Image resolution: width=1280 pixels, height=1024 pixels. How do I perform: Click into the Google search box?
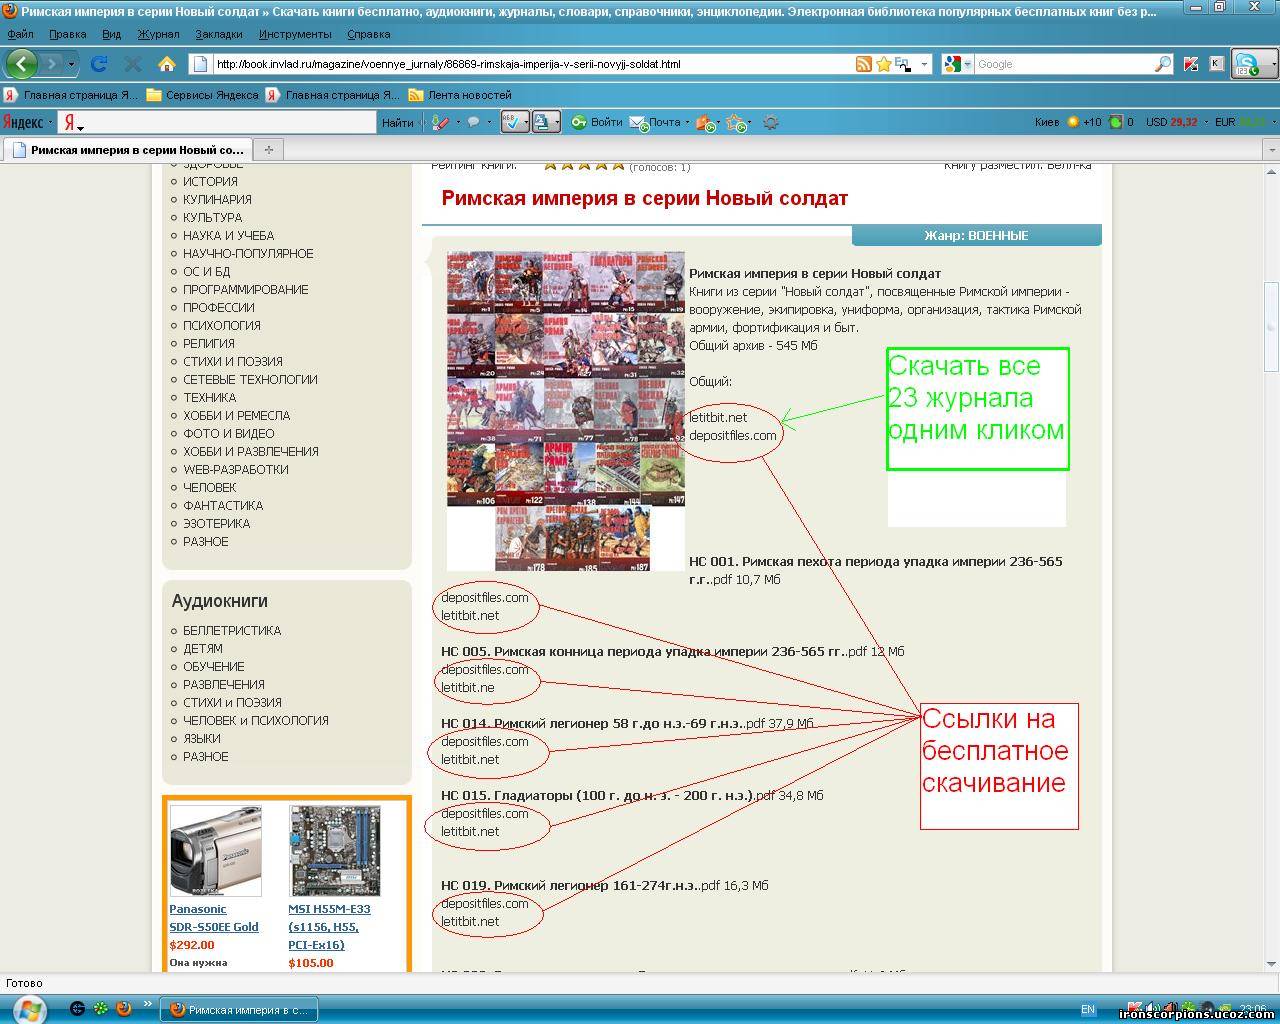[x=1062, y=64]
